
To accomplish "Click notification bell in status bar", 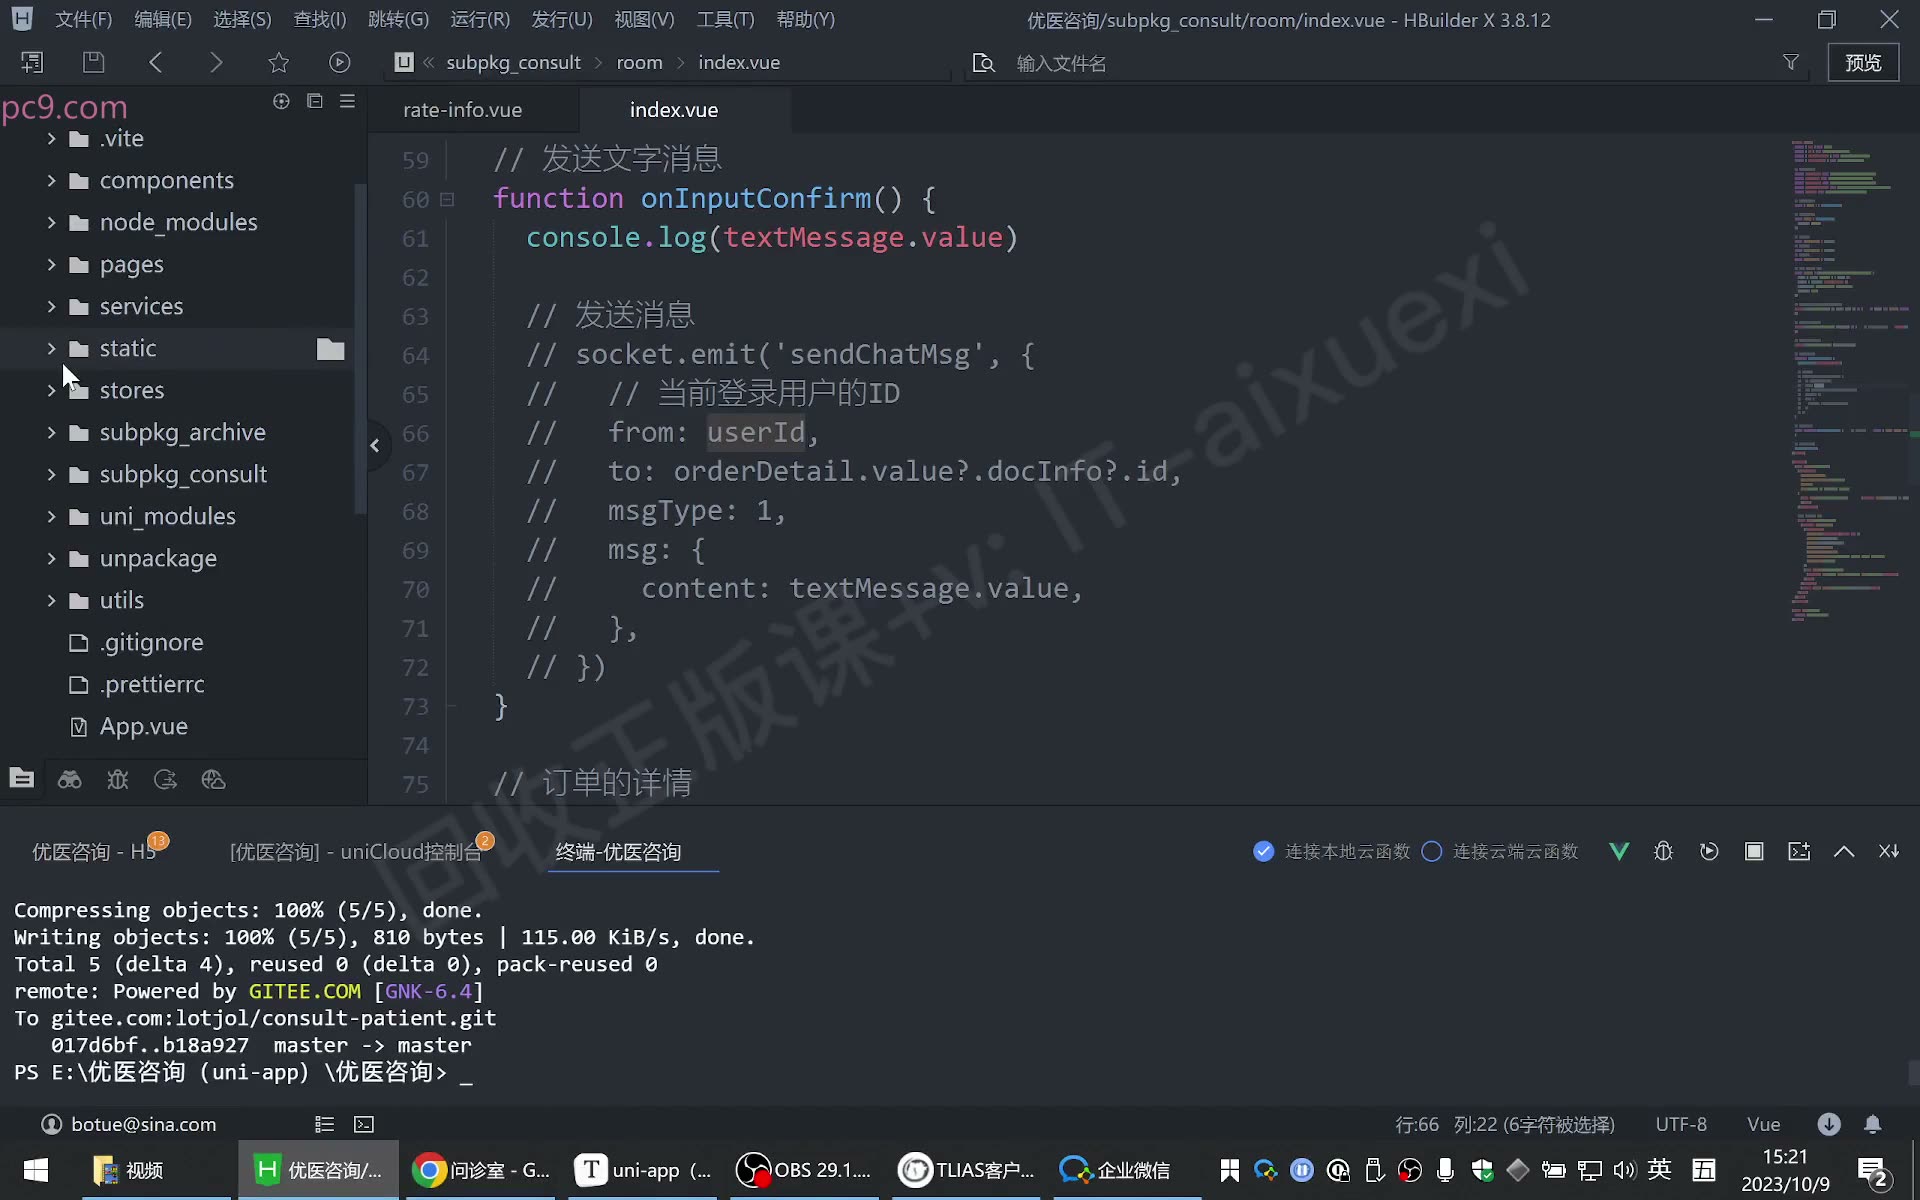I will [x=1873, y=1124].
